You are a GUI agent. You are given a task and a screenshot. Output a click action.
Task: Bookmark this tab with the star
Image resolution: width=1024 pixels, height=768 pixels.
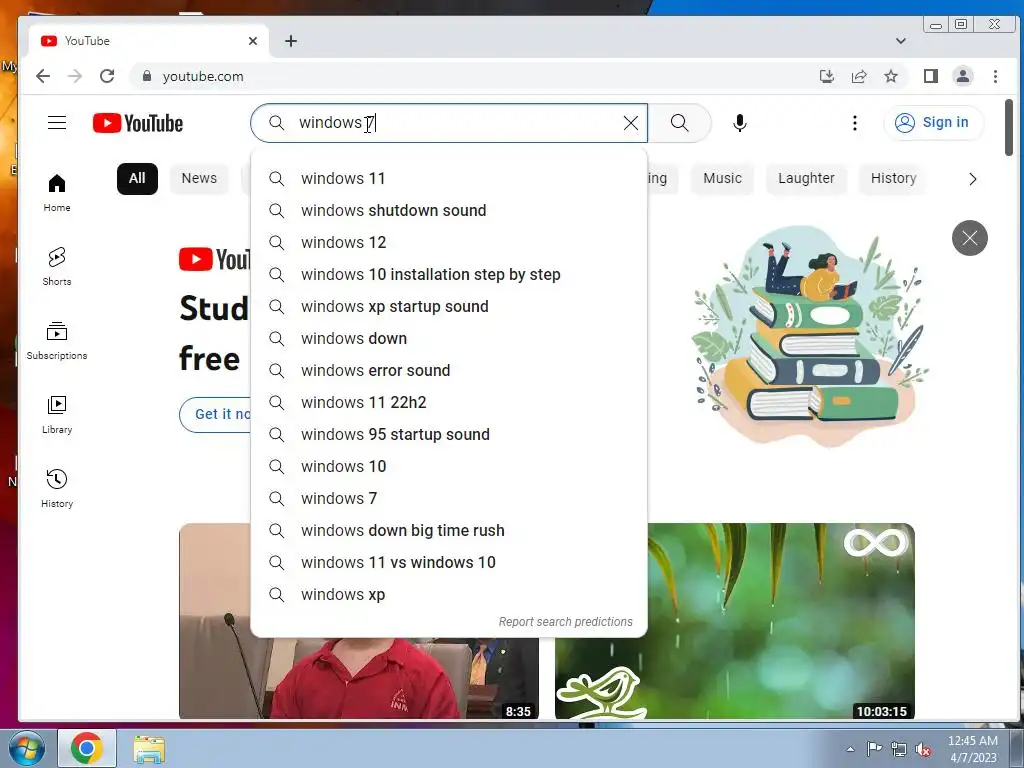click(x=891, y=76)
